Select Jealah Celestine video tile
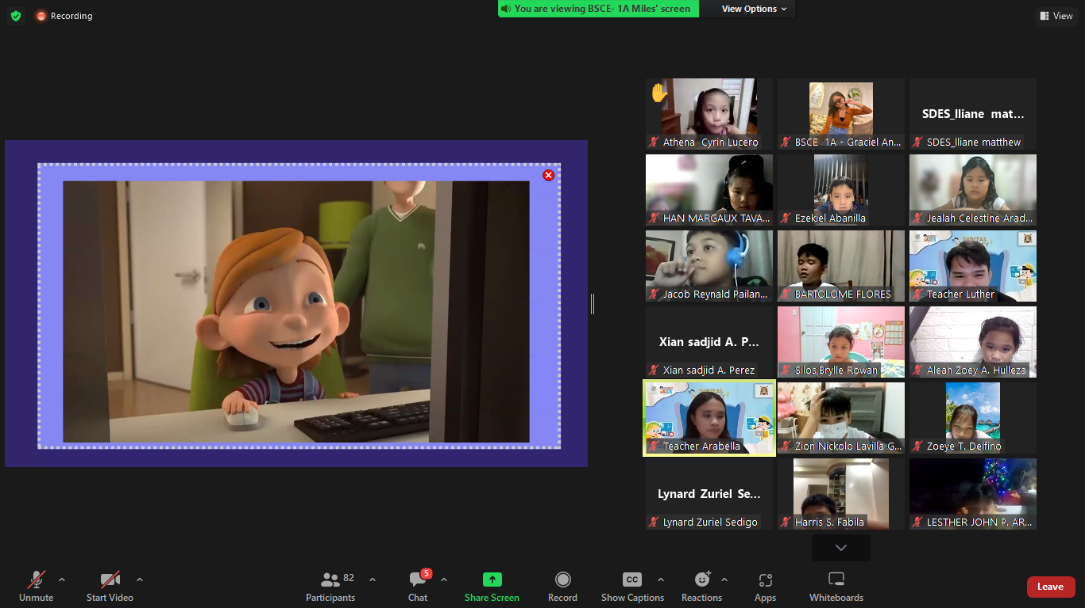The image size is (1085, 608). 973,190
